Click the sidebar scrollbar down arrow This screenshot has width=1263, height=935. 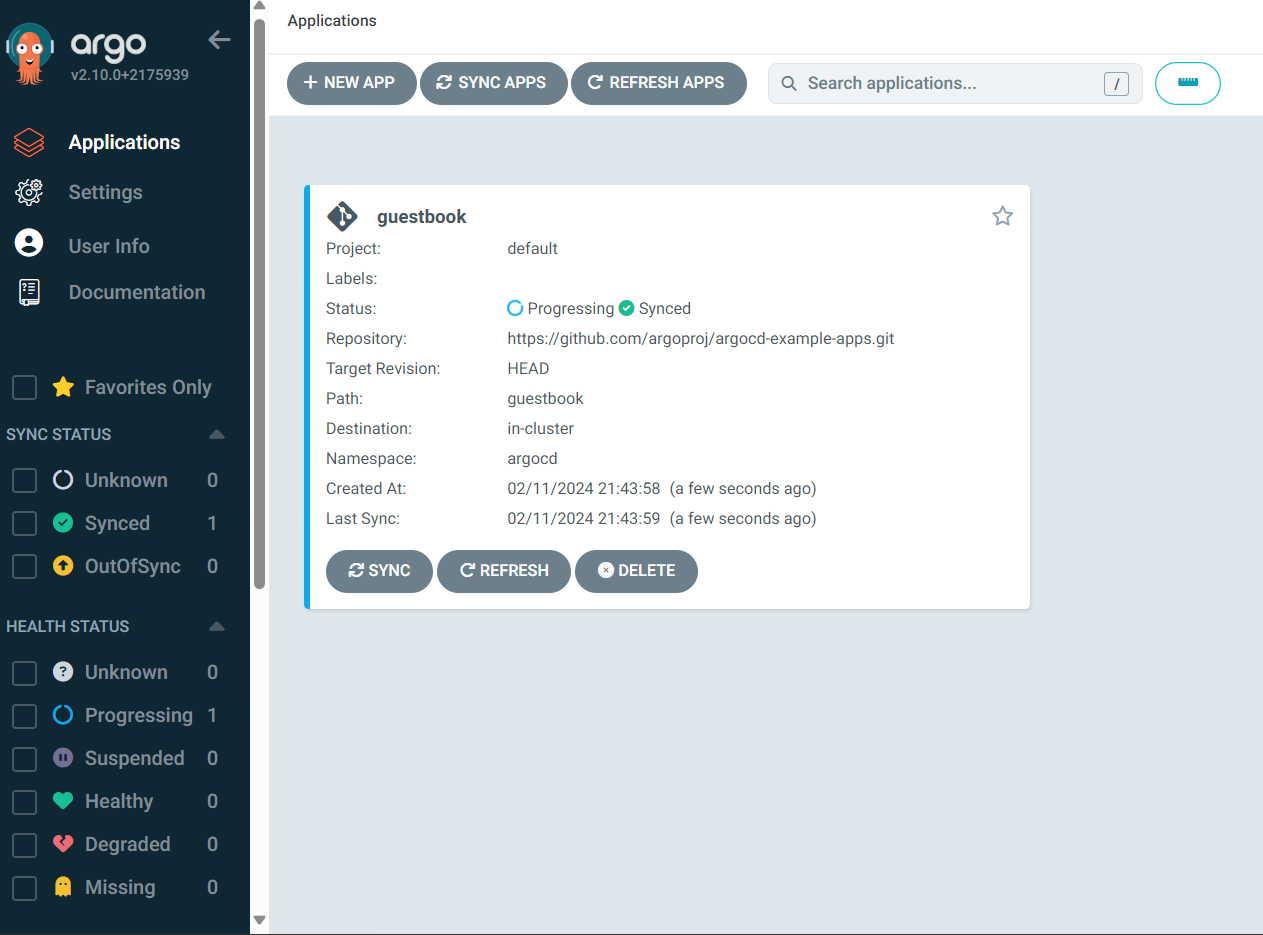point(259,920)
